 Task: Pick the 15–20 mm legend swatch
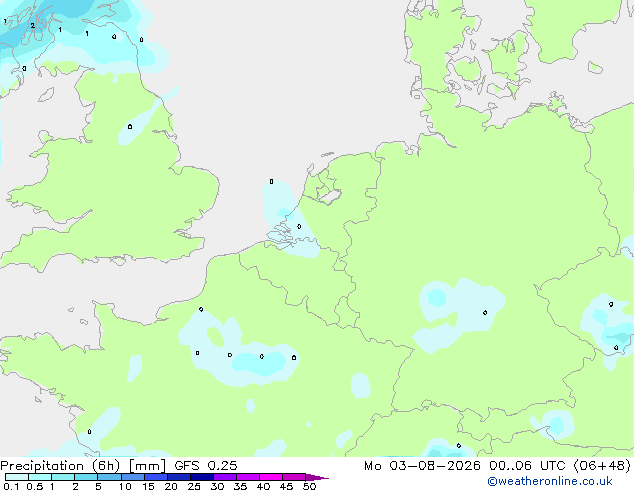tap(155, 477)
